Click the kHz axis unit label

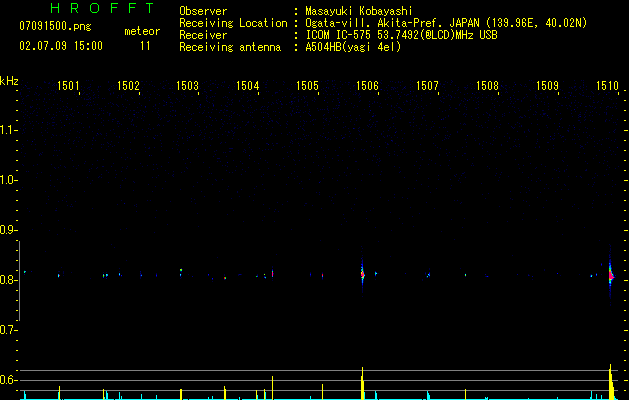coord(9,81)
